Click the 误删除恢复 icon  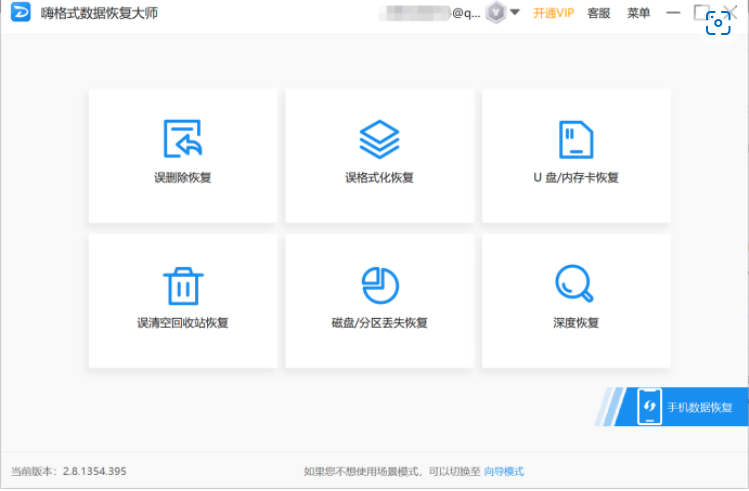coord(183,140)
